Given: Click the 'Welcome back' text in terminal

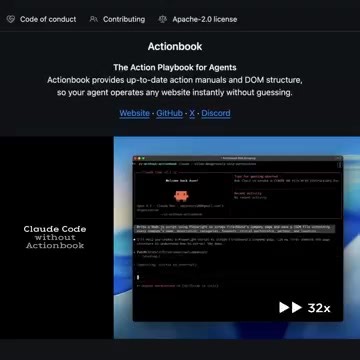Looking at the screenshot, I should (x=182, y=180).
